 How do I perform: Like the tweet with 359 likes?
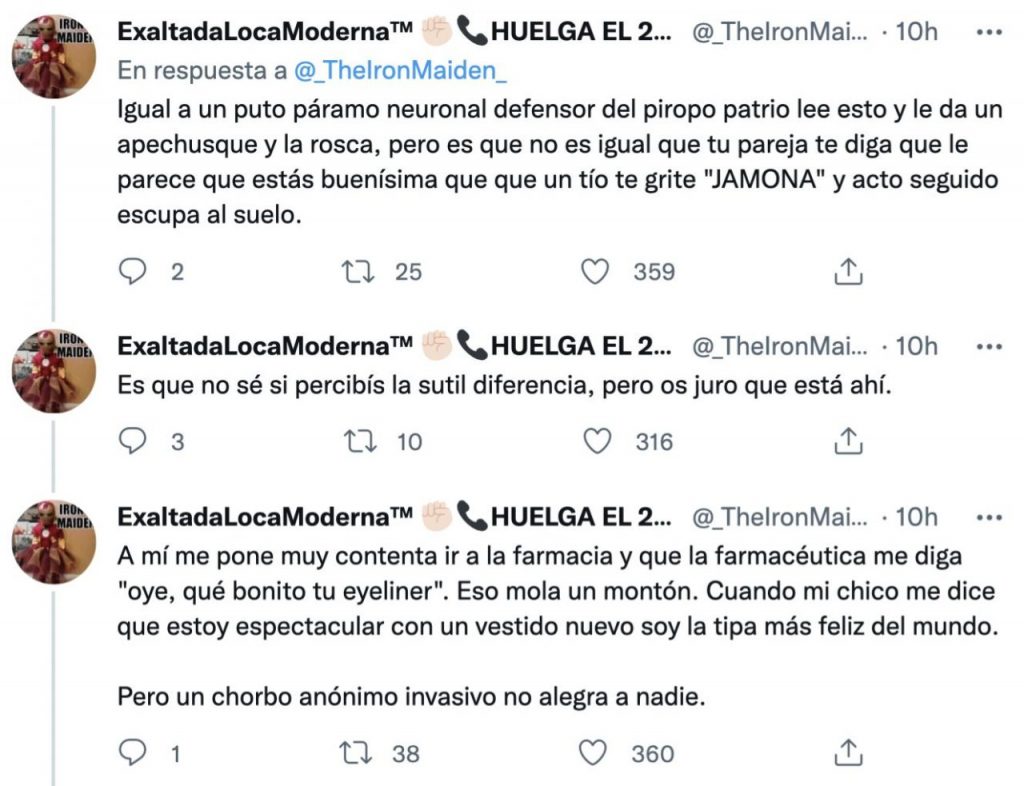click(x=596, y=271)
